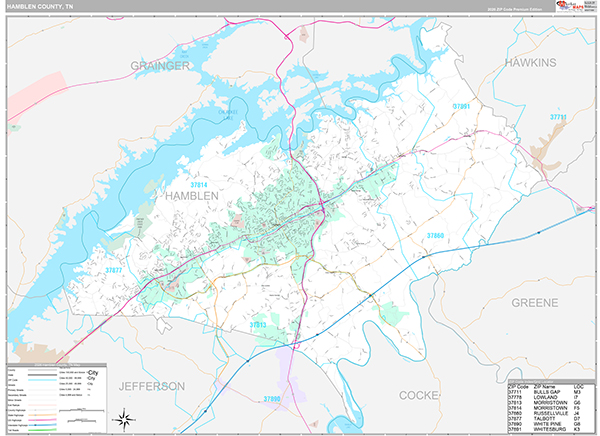The image size is (600, 436).
Task: Select the HAMBLEN county label
Action: 192,196
